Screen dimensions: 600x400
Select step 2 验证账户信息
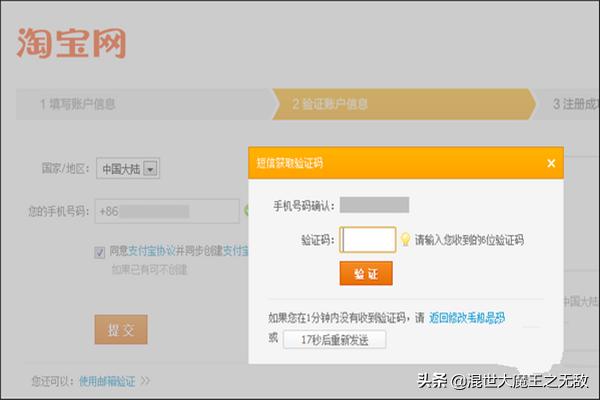pos(404,104)
